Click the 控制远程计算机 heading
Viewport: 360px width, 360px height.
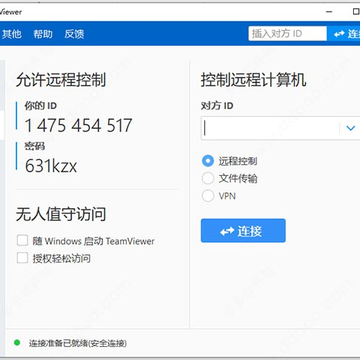253,80
